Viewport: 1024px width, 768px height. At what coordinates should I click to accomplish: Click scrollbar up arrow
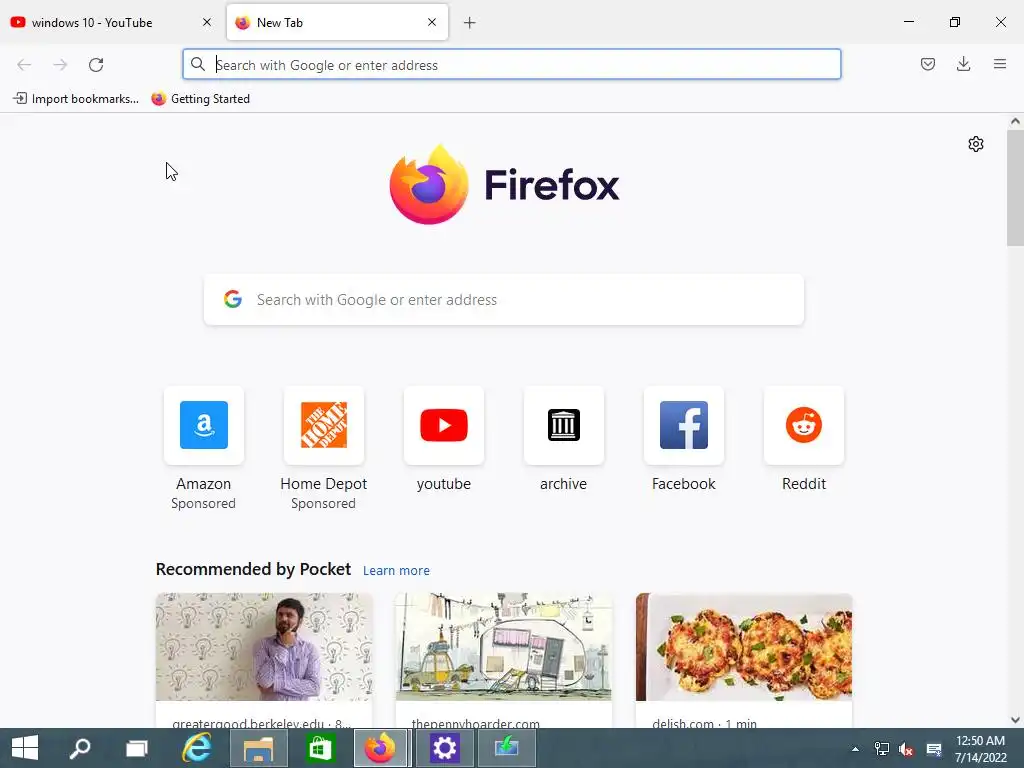[x=1015, y=121]
